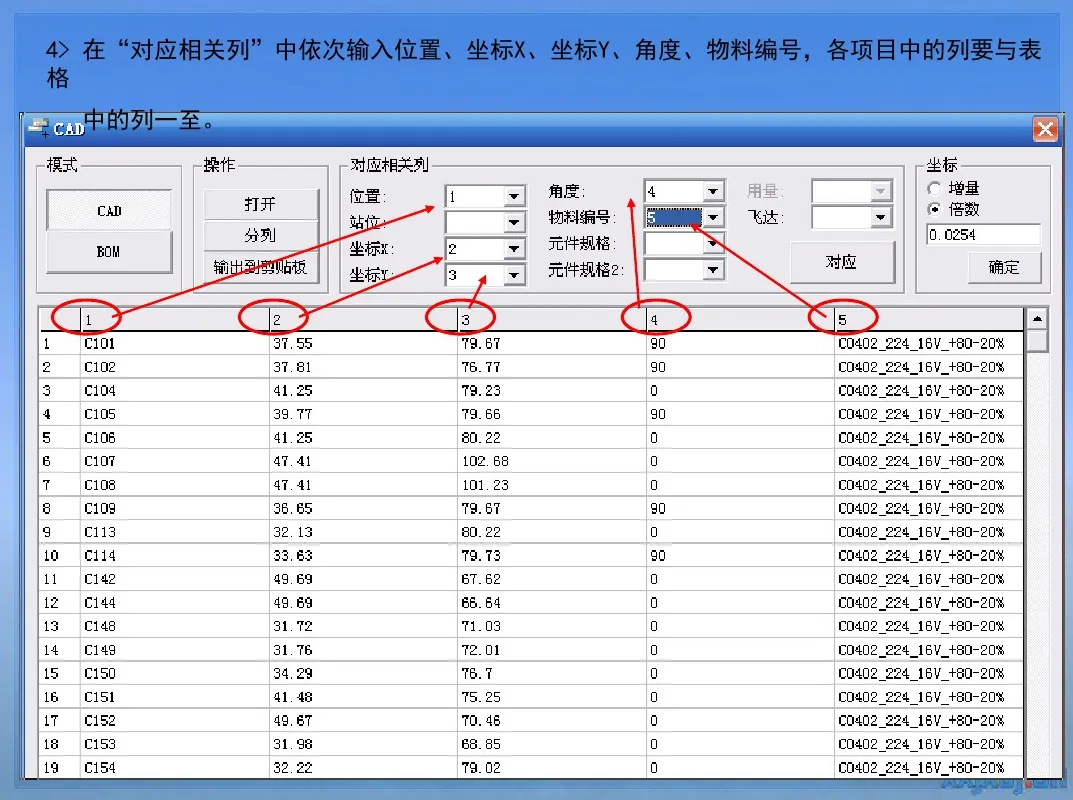Click the 对应 button
Screen dimensions: 1073x800
(x=842, y=262)
